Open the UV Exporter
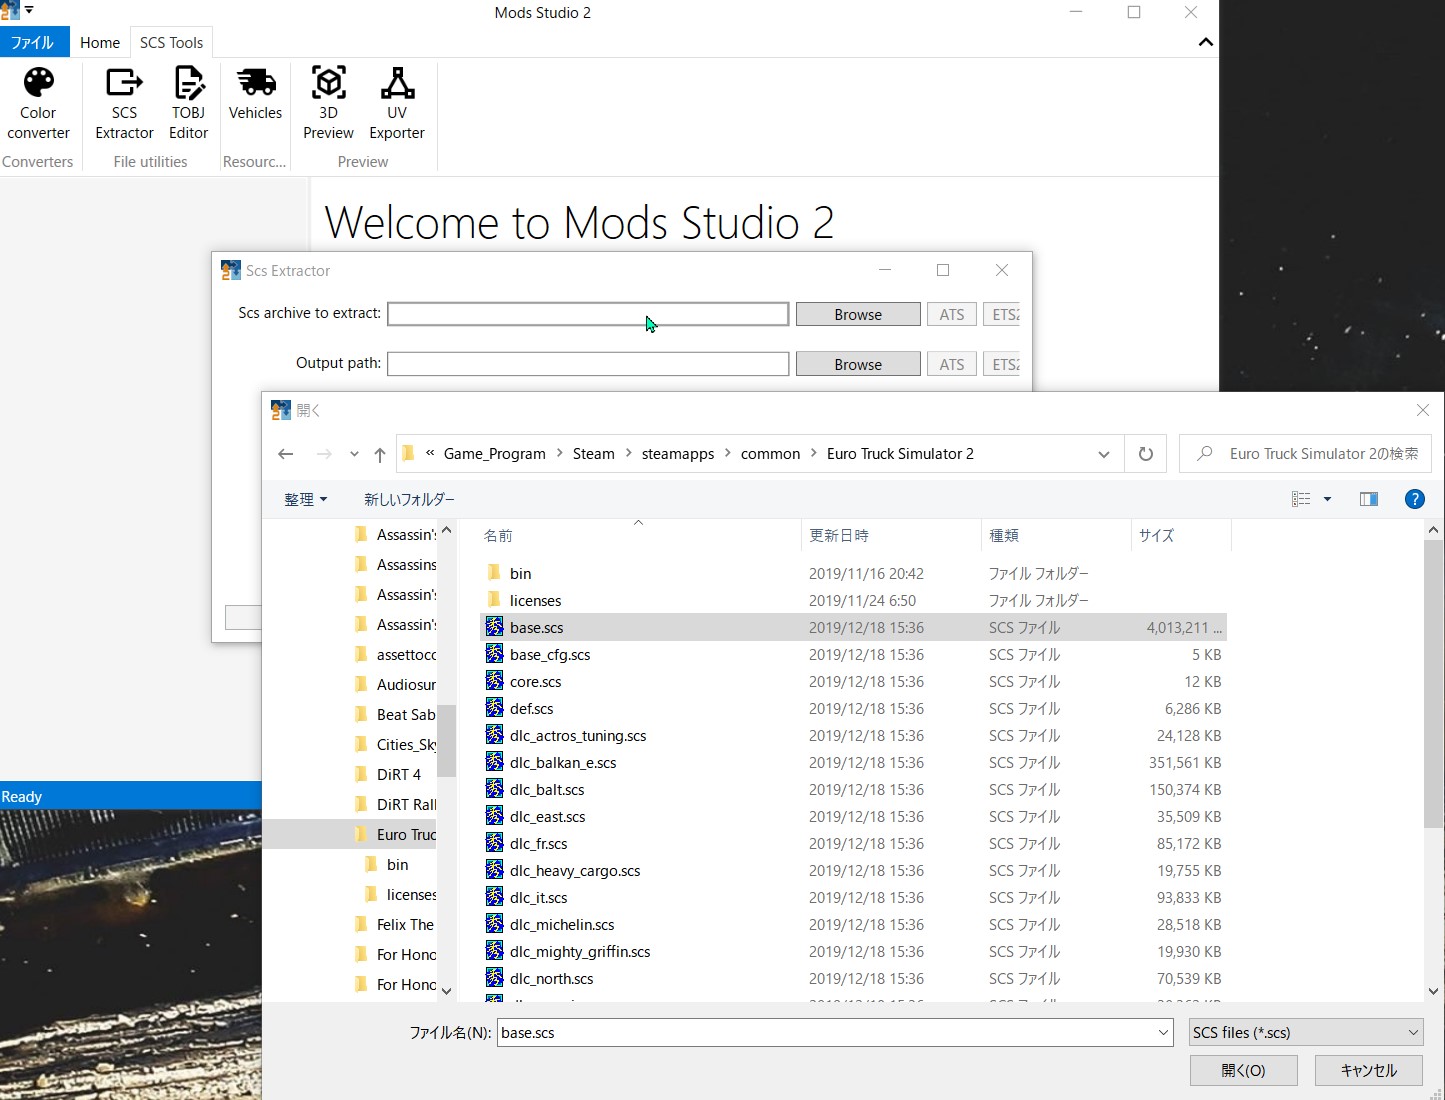 click(x=396, y=100)
